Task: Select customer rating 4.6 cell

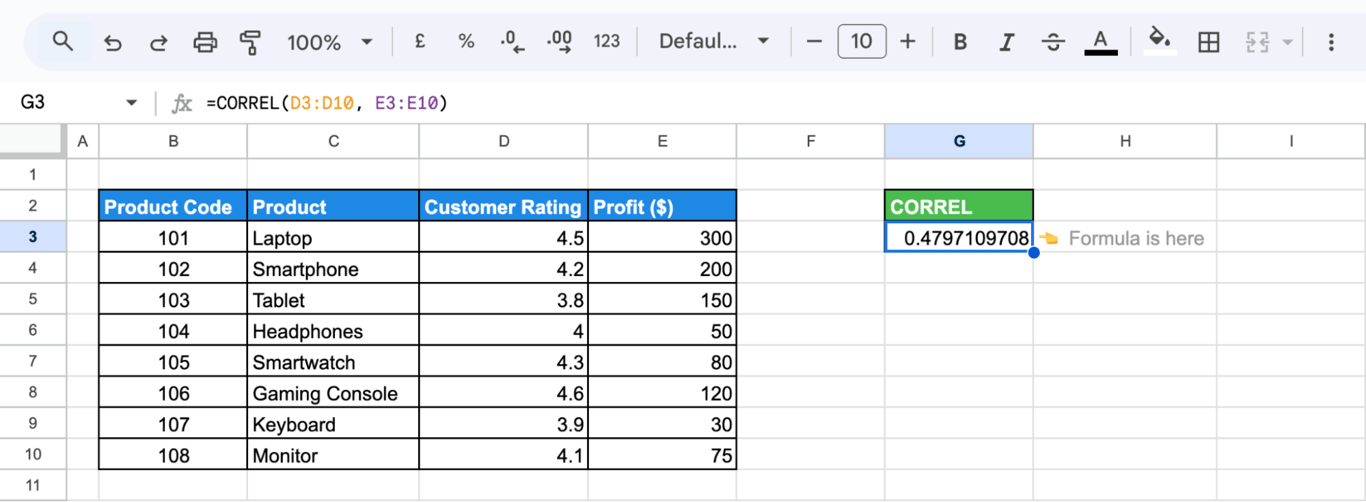Action: (x=504, y=393)
